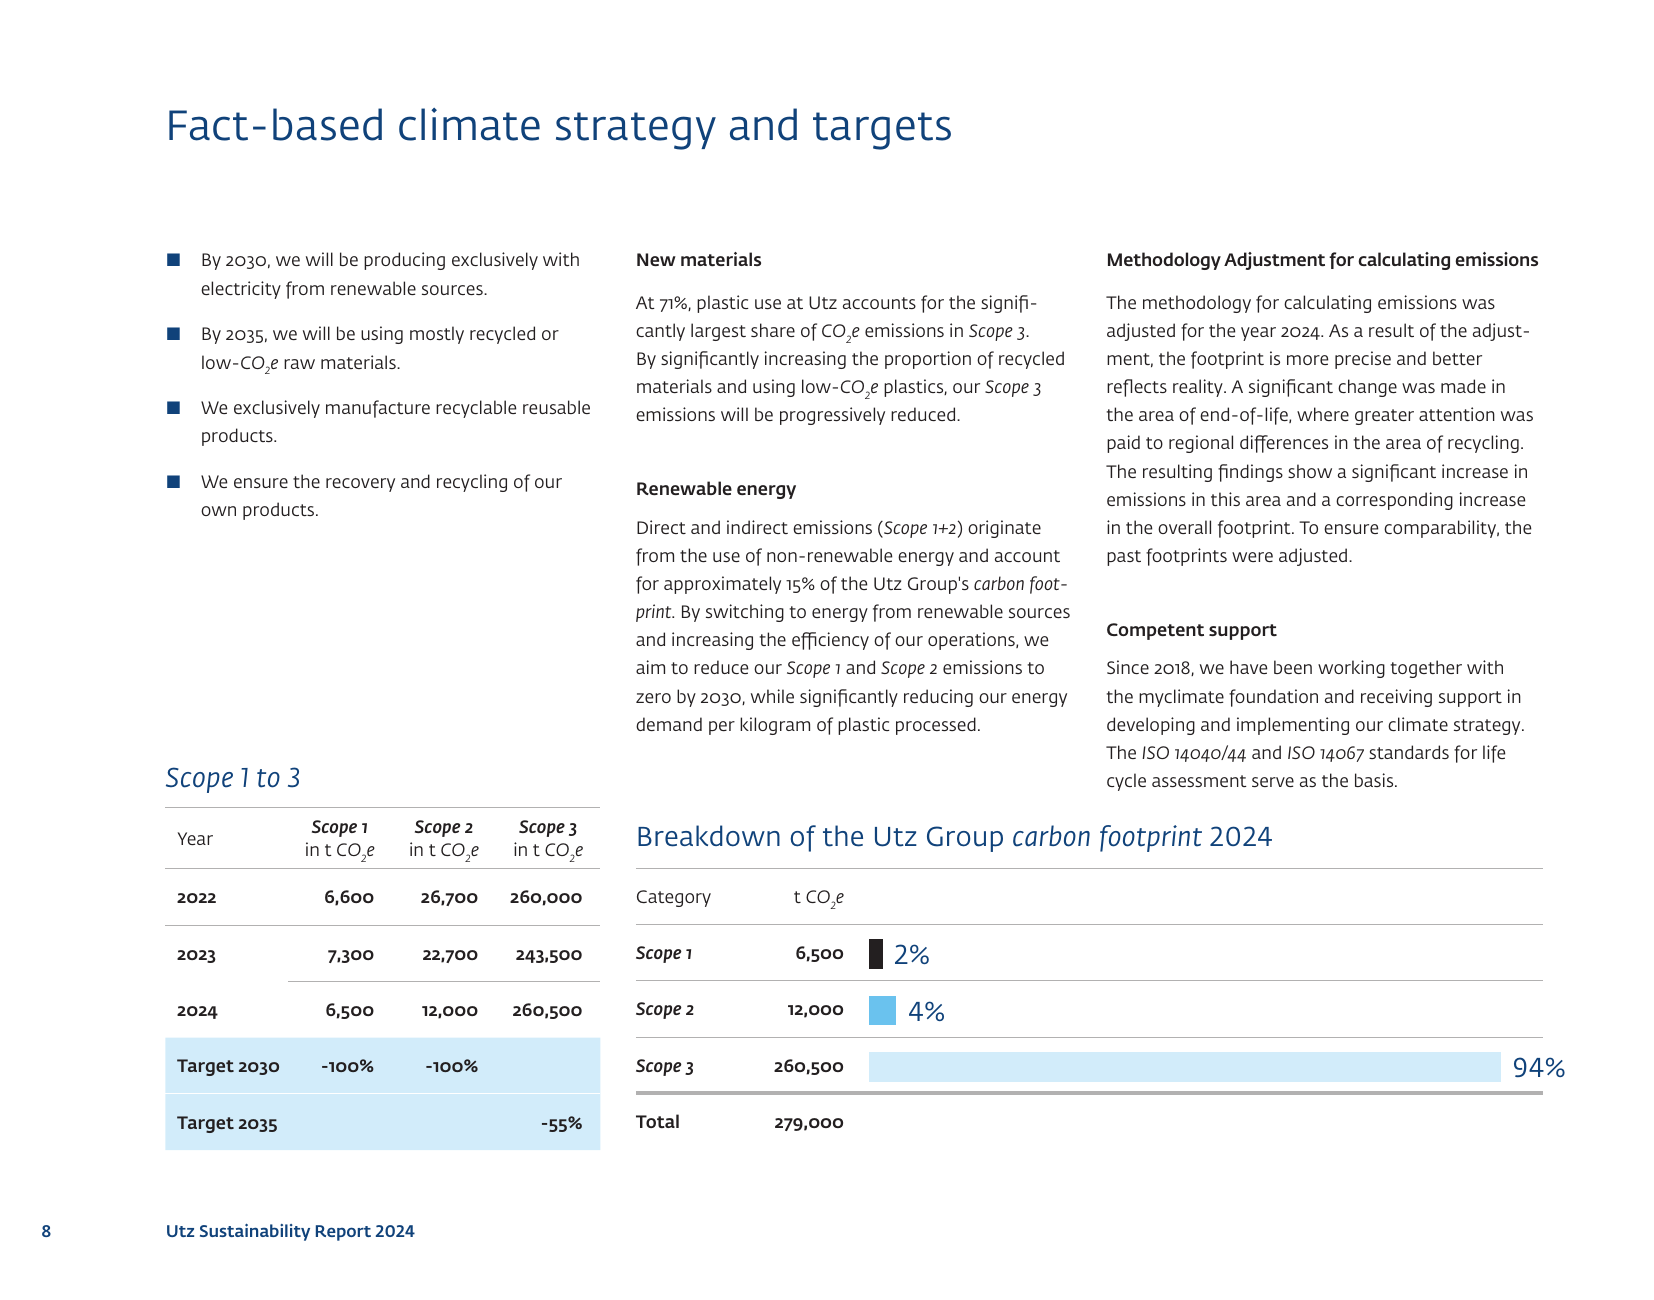Click the "Year" column header
This screenshot has width=1654, height=1300.
click(195, 839)
